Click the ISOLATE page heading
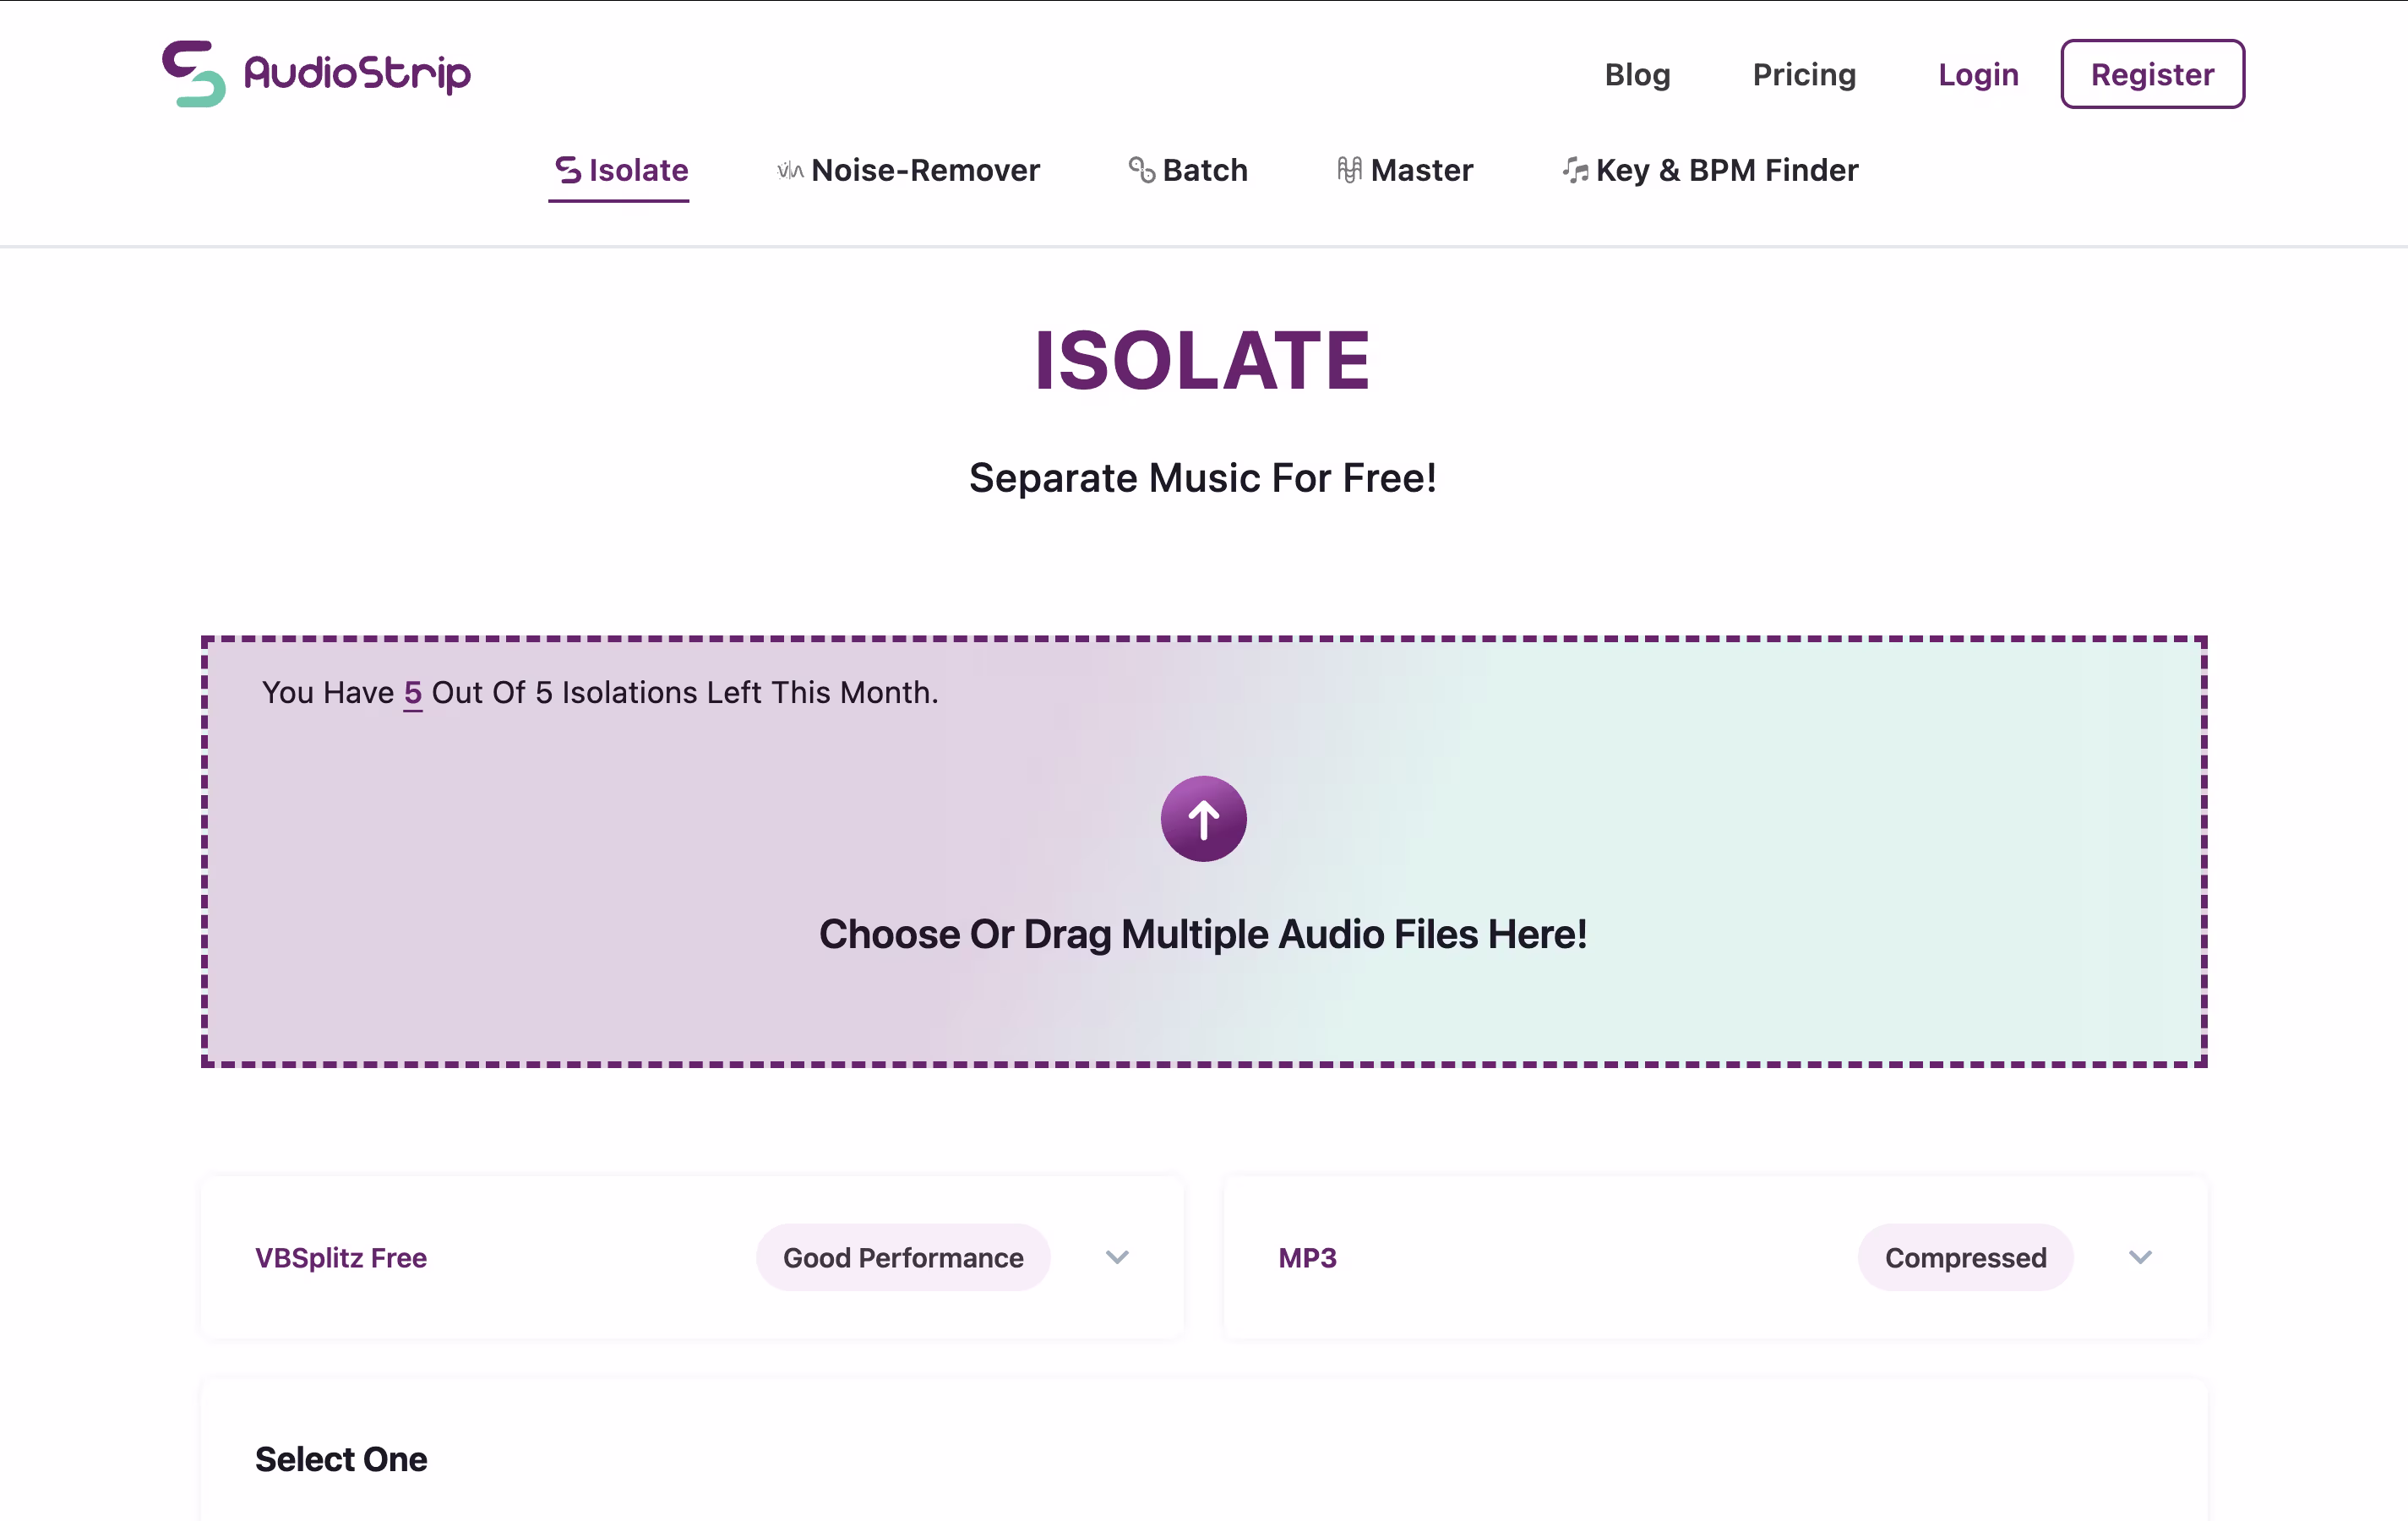Image resolution: width=2408 pixels, height=1521 pixels. click(x=1203, y=361)
